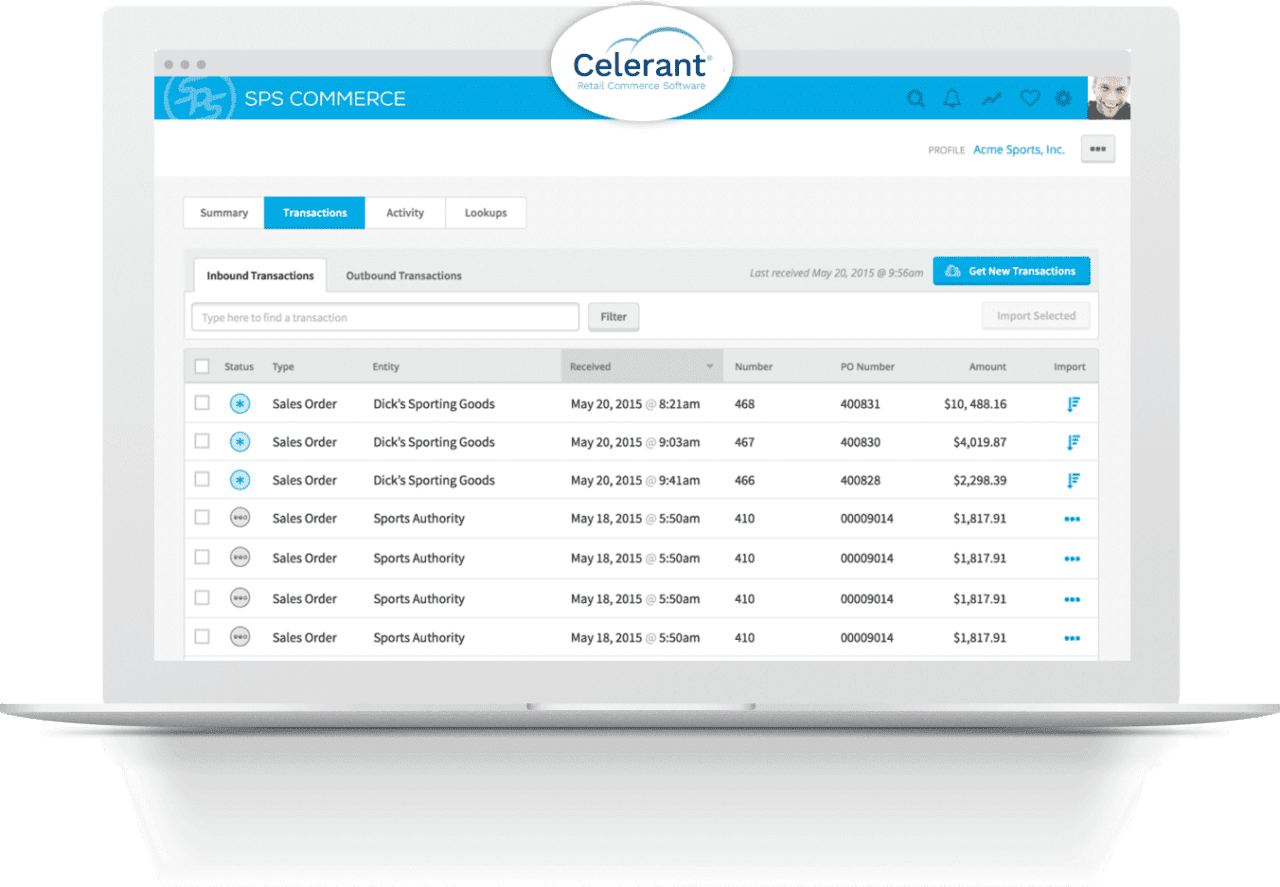Select the Inbound Transactions tab
1280x887 pixels.
click(260, 275)
